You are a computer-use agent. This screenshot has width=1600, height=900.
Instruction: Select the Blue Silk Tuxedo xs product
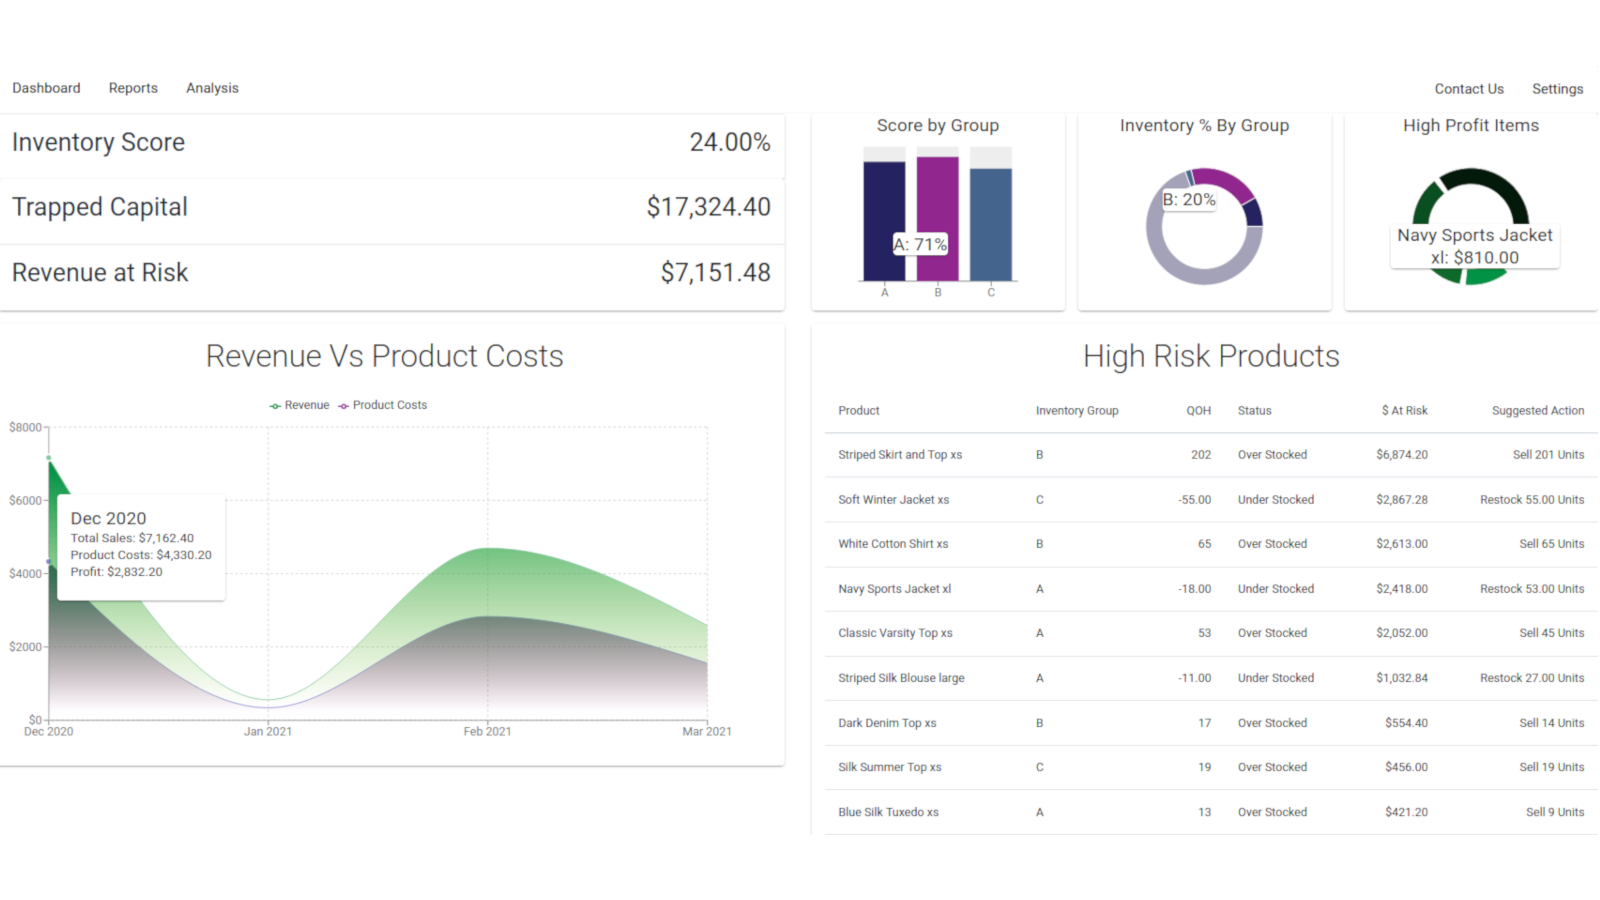pyautogui.click(x=888, y=812)
